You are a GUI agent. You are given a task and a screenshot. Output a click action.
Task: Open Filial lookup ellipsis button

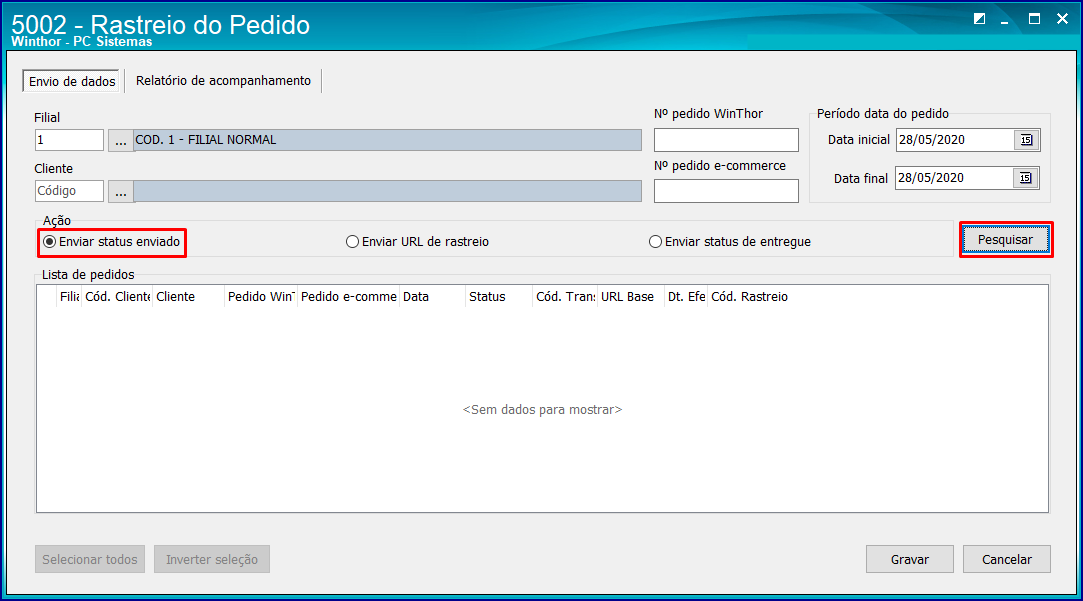[x=121, y=140]
